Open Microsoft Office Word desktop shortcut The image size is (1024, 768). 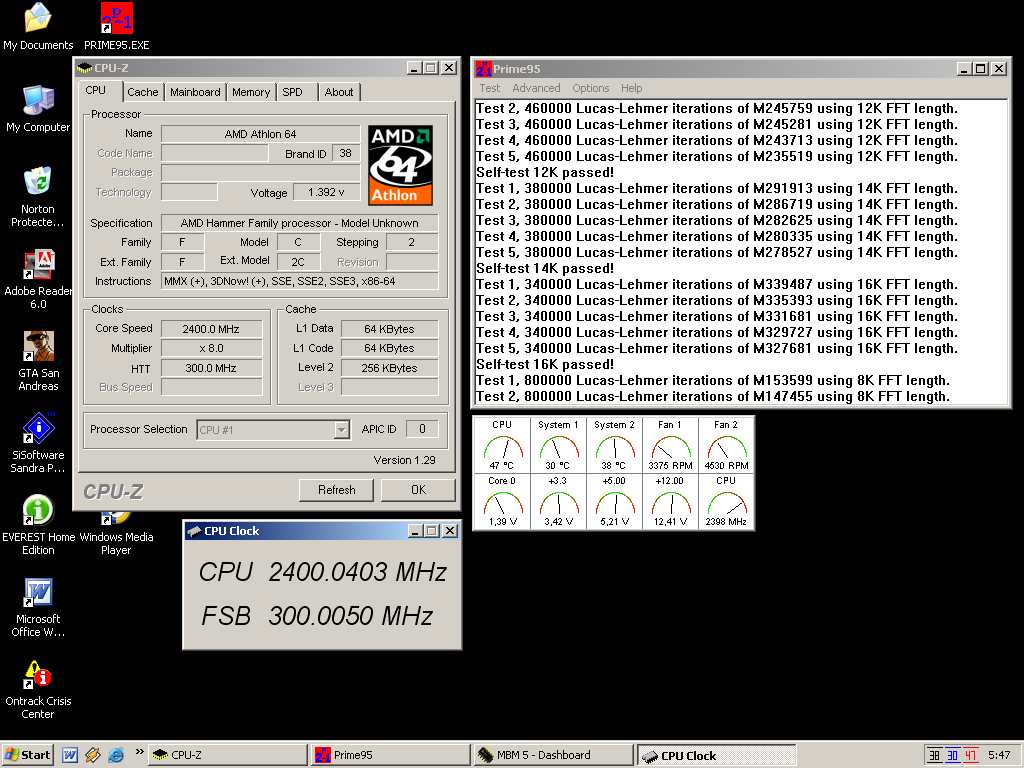tap(38, 593)
